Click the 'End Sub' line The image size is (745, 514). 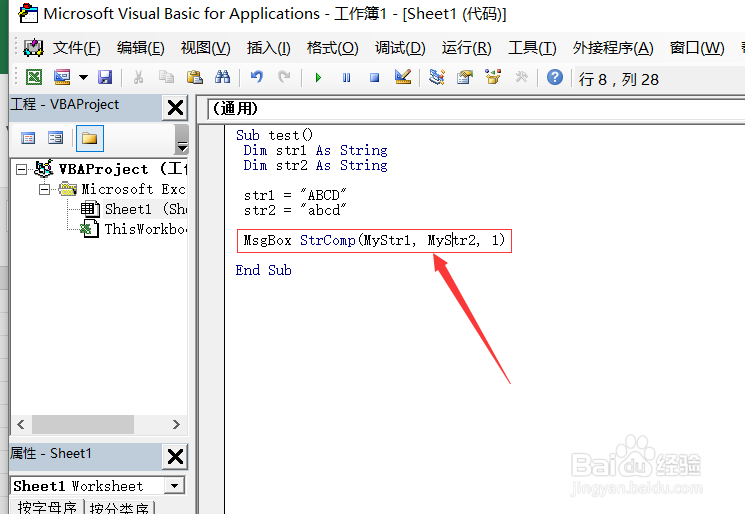pos(264,270)
